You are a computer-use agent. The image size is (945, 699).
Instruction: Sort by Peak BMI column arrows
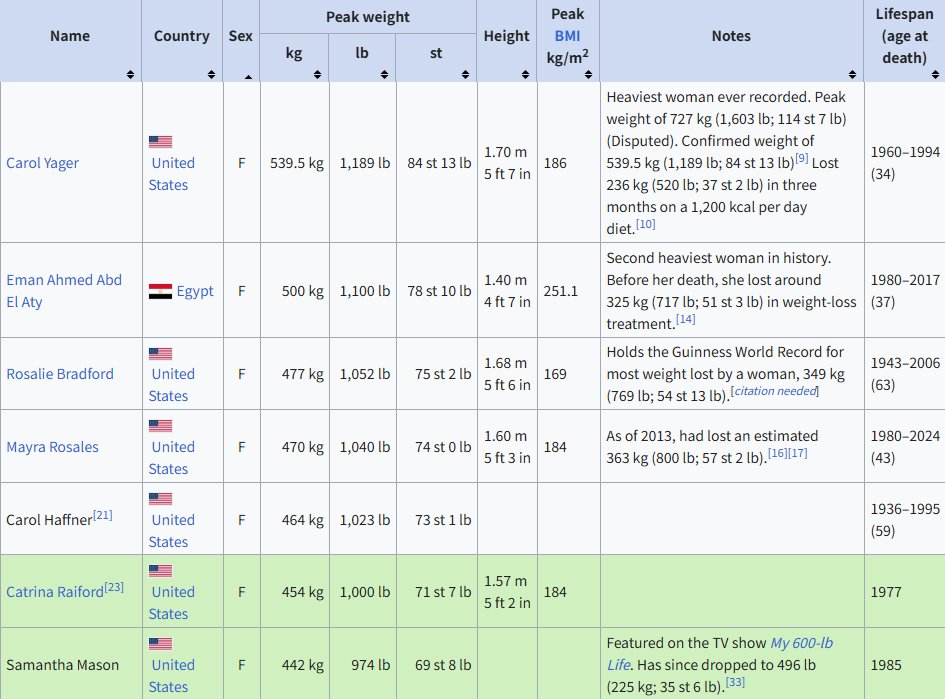coord(588,74)
